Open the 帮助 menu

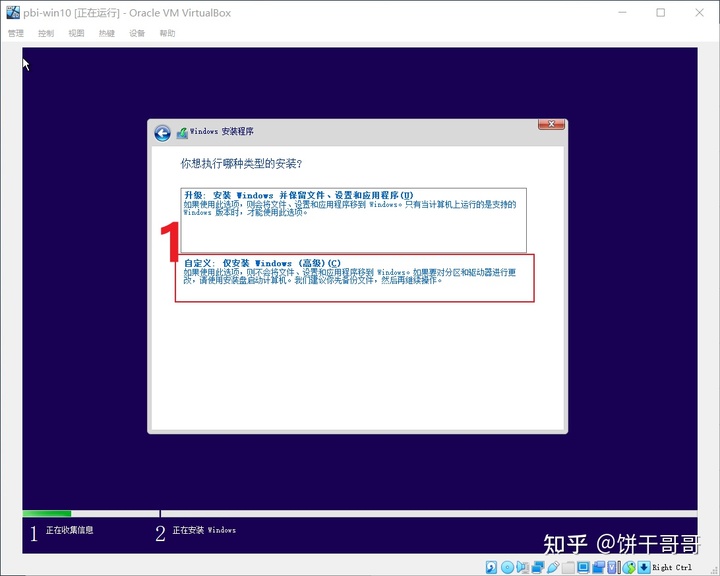(167, 33)
